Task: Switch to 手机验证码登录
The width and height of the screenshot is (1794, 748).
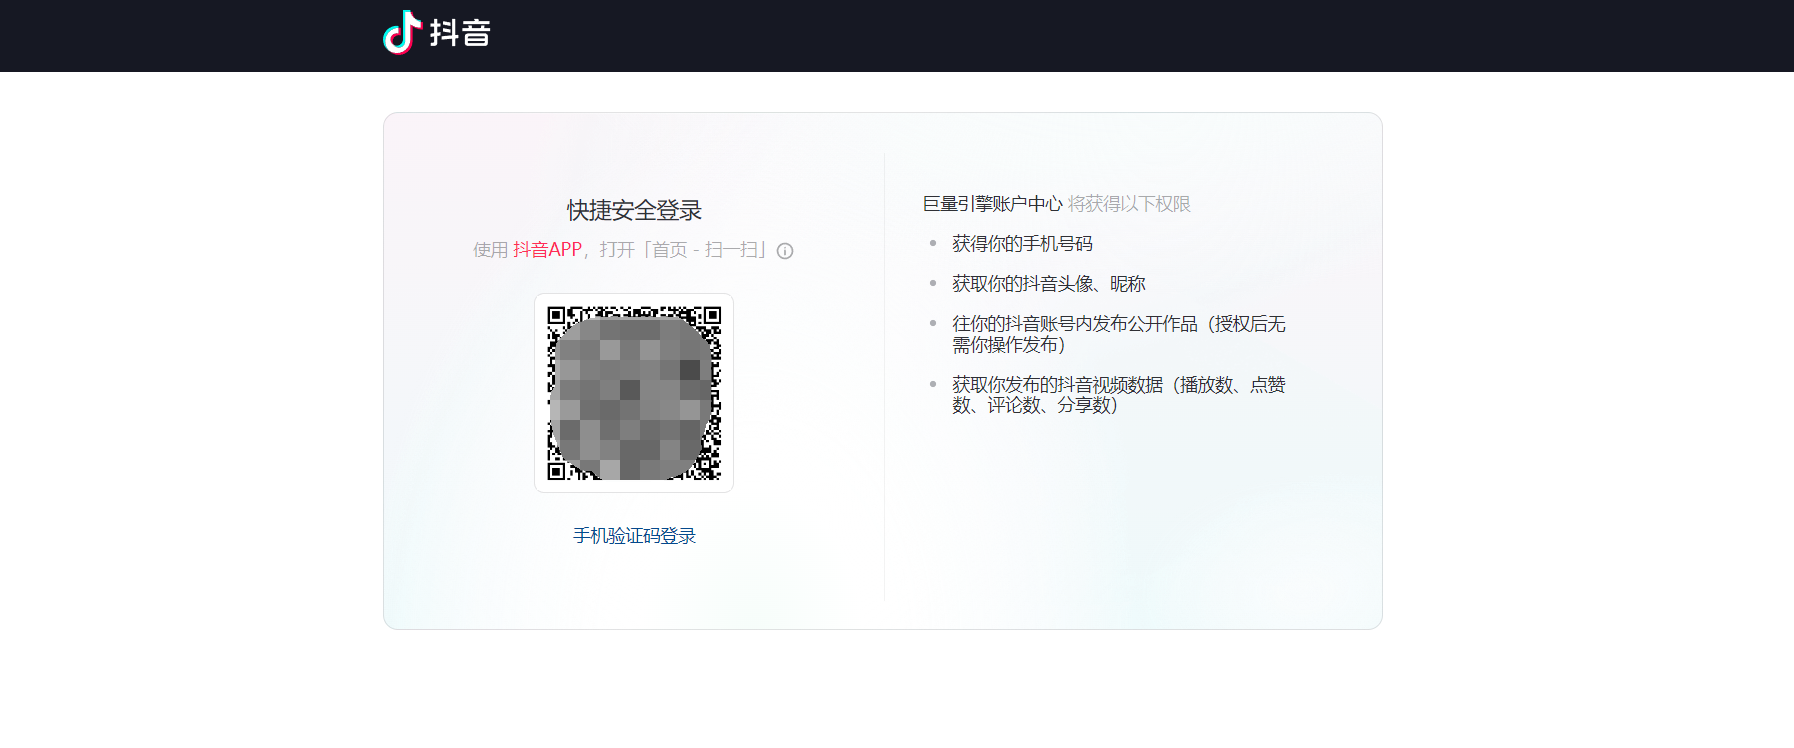Action: [x=634, y=536]
